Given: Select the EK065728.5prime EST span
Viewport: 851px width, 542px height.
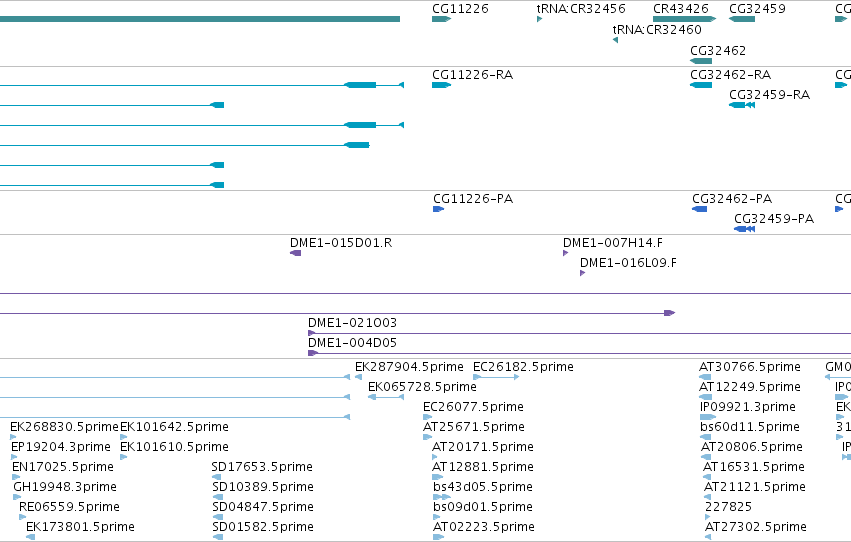Looking at the screenshot, I should click(x=386, y=397).
